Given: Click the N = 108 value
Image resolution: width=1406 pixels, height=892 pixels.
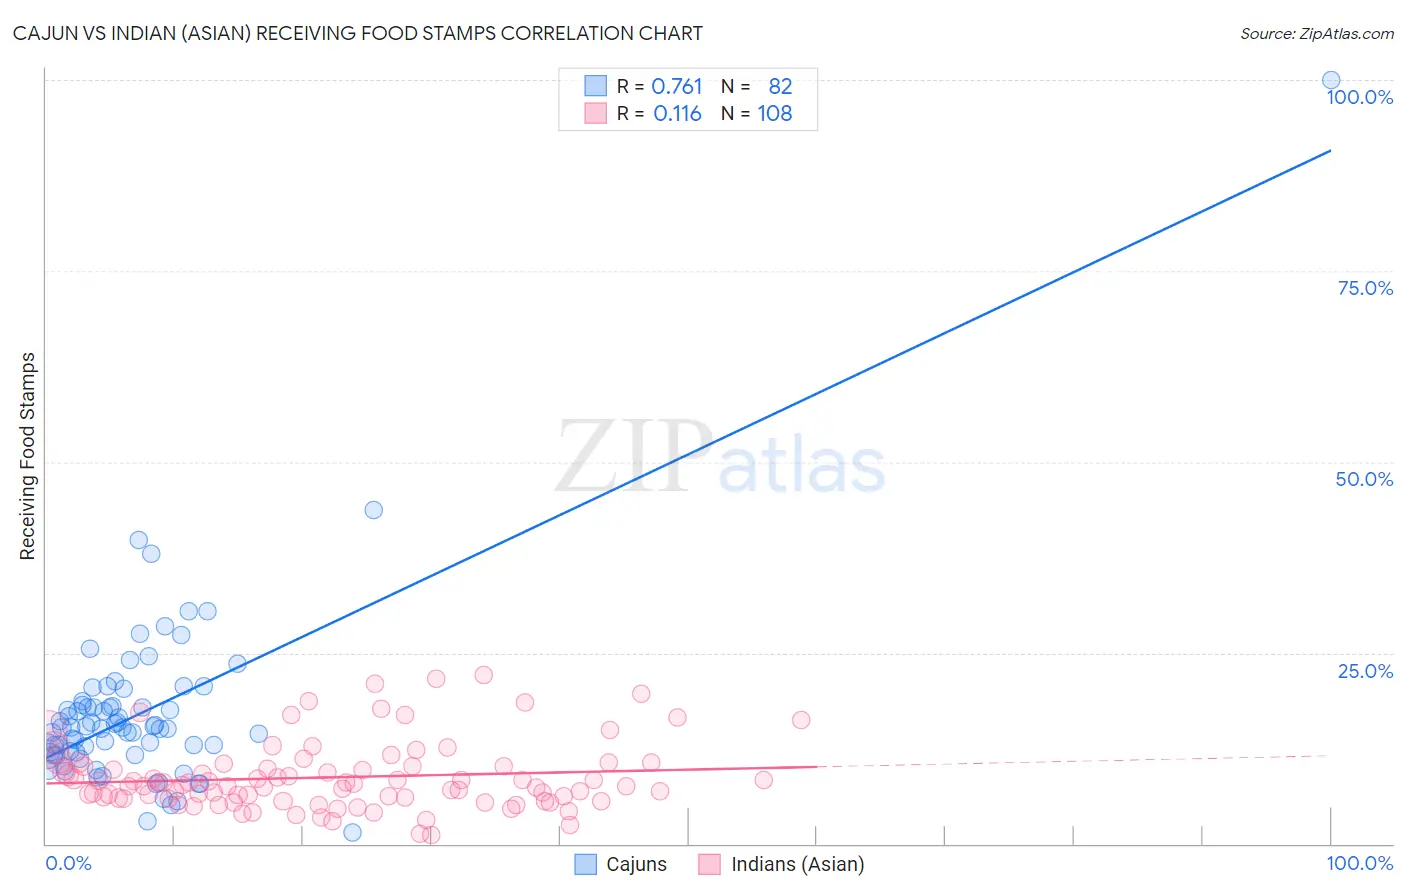Looking at the screenshot, I should coord(757,113).
